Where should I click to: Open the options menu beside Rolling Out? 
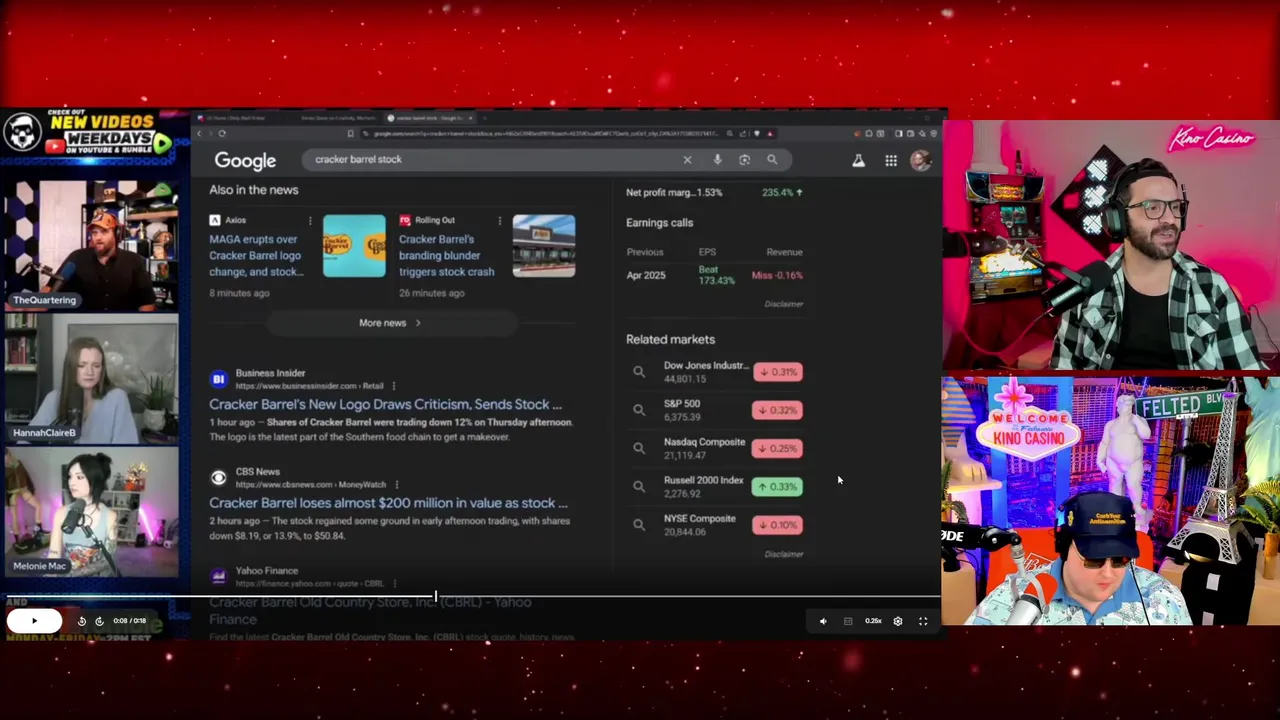499,220
